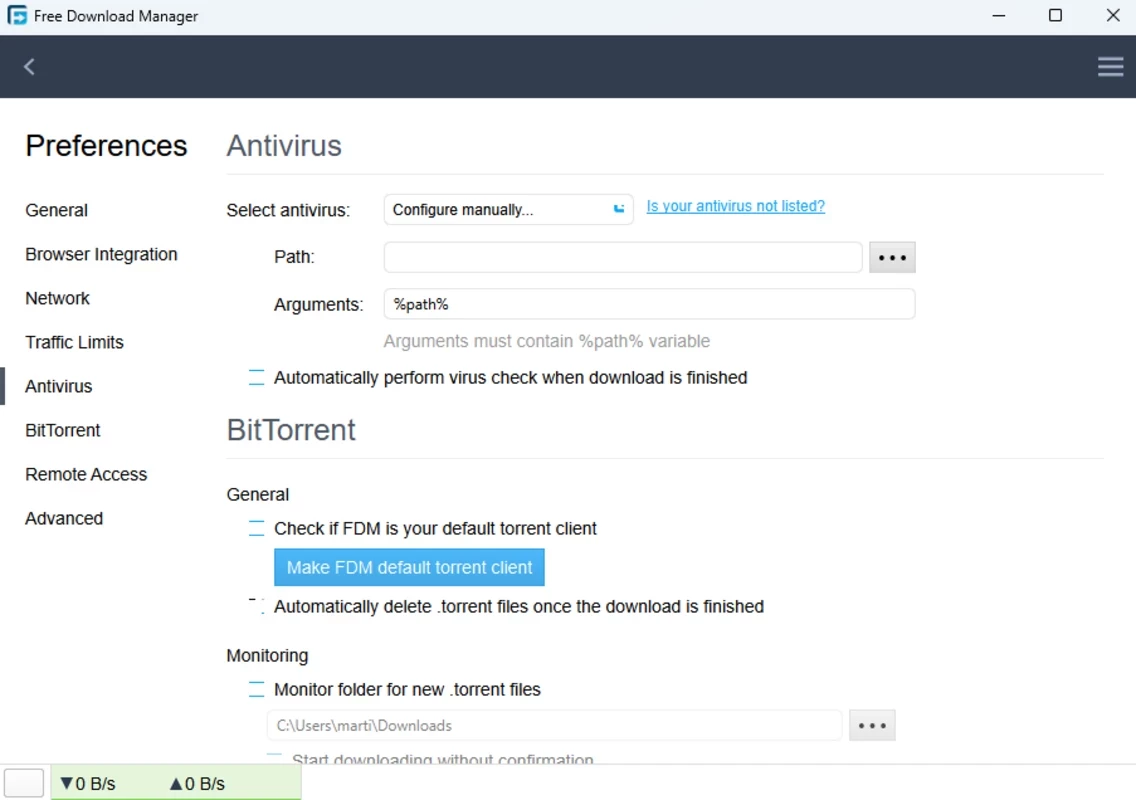Open the Network preferences section
The height and width of the screenshot is (800, 1136).
click(x=57, y=298)
